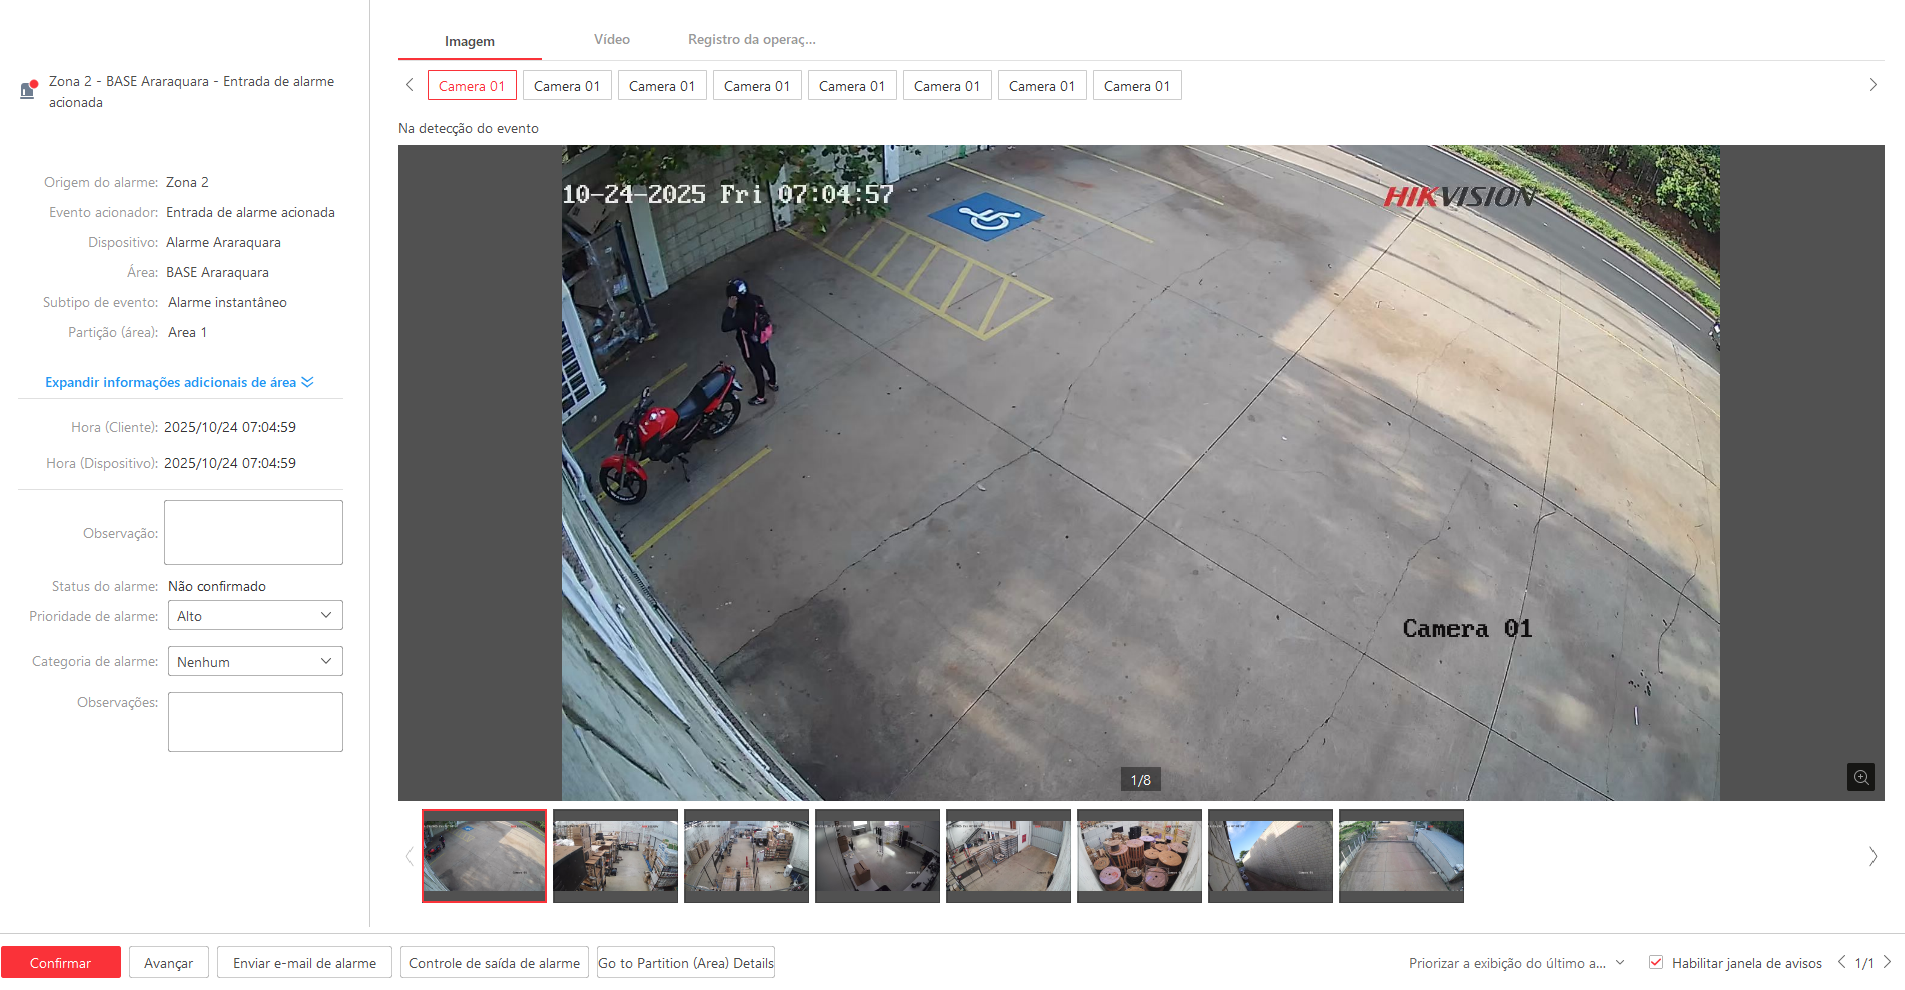This screenshot has height=990, width=1905.
Task: Toggle Habilitar janela de avisos checkbox
Action: (x=1656, y=962)
